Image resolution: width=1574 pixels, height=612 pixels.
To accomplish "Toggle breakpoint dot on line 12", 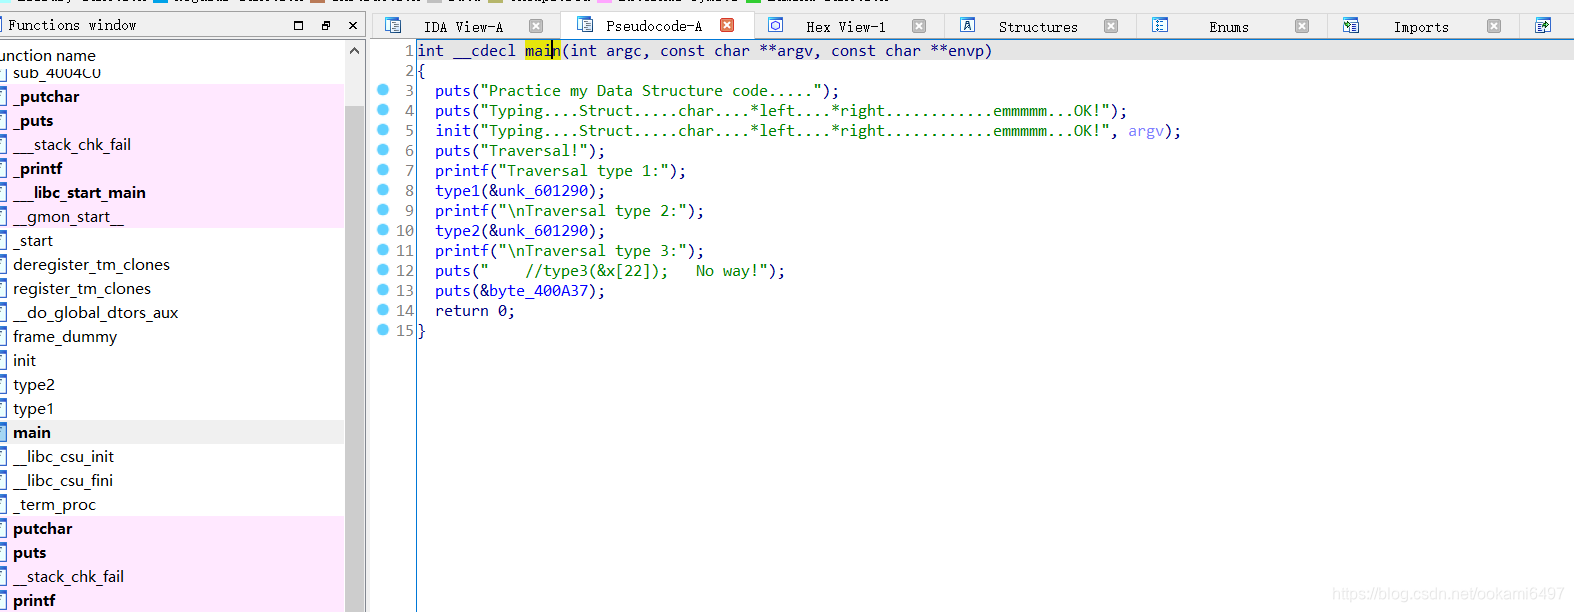I will (383, 270).
